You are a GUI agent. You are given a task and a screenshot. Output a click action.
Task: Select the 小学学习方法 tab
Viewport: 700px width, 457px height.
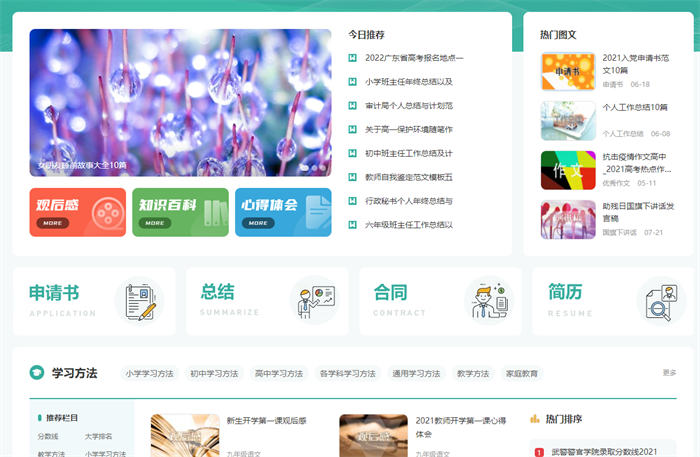click(149, 374)
